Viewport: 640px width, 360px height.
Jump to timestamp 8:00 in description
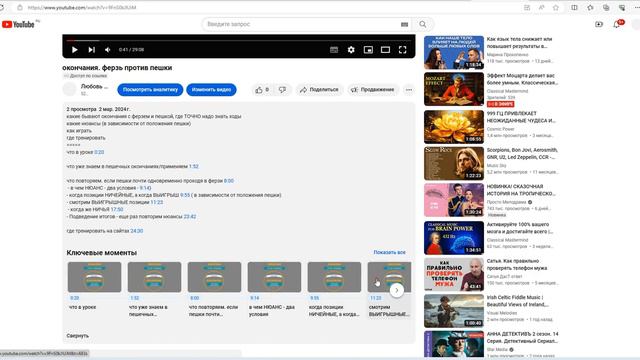[x=229, y=181]
